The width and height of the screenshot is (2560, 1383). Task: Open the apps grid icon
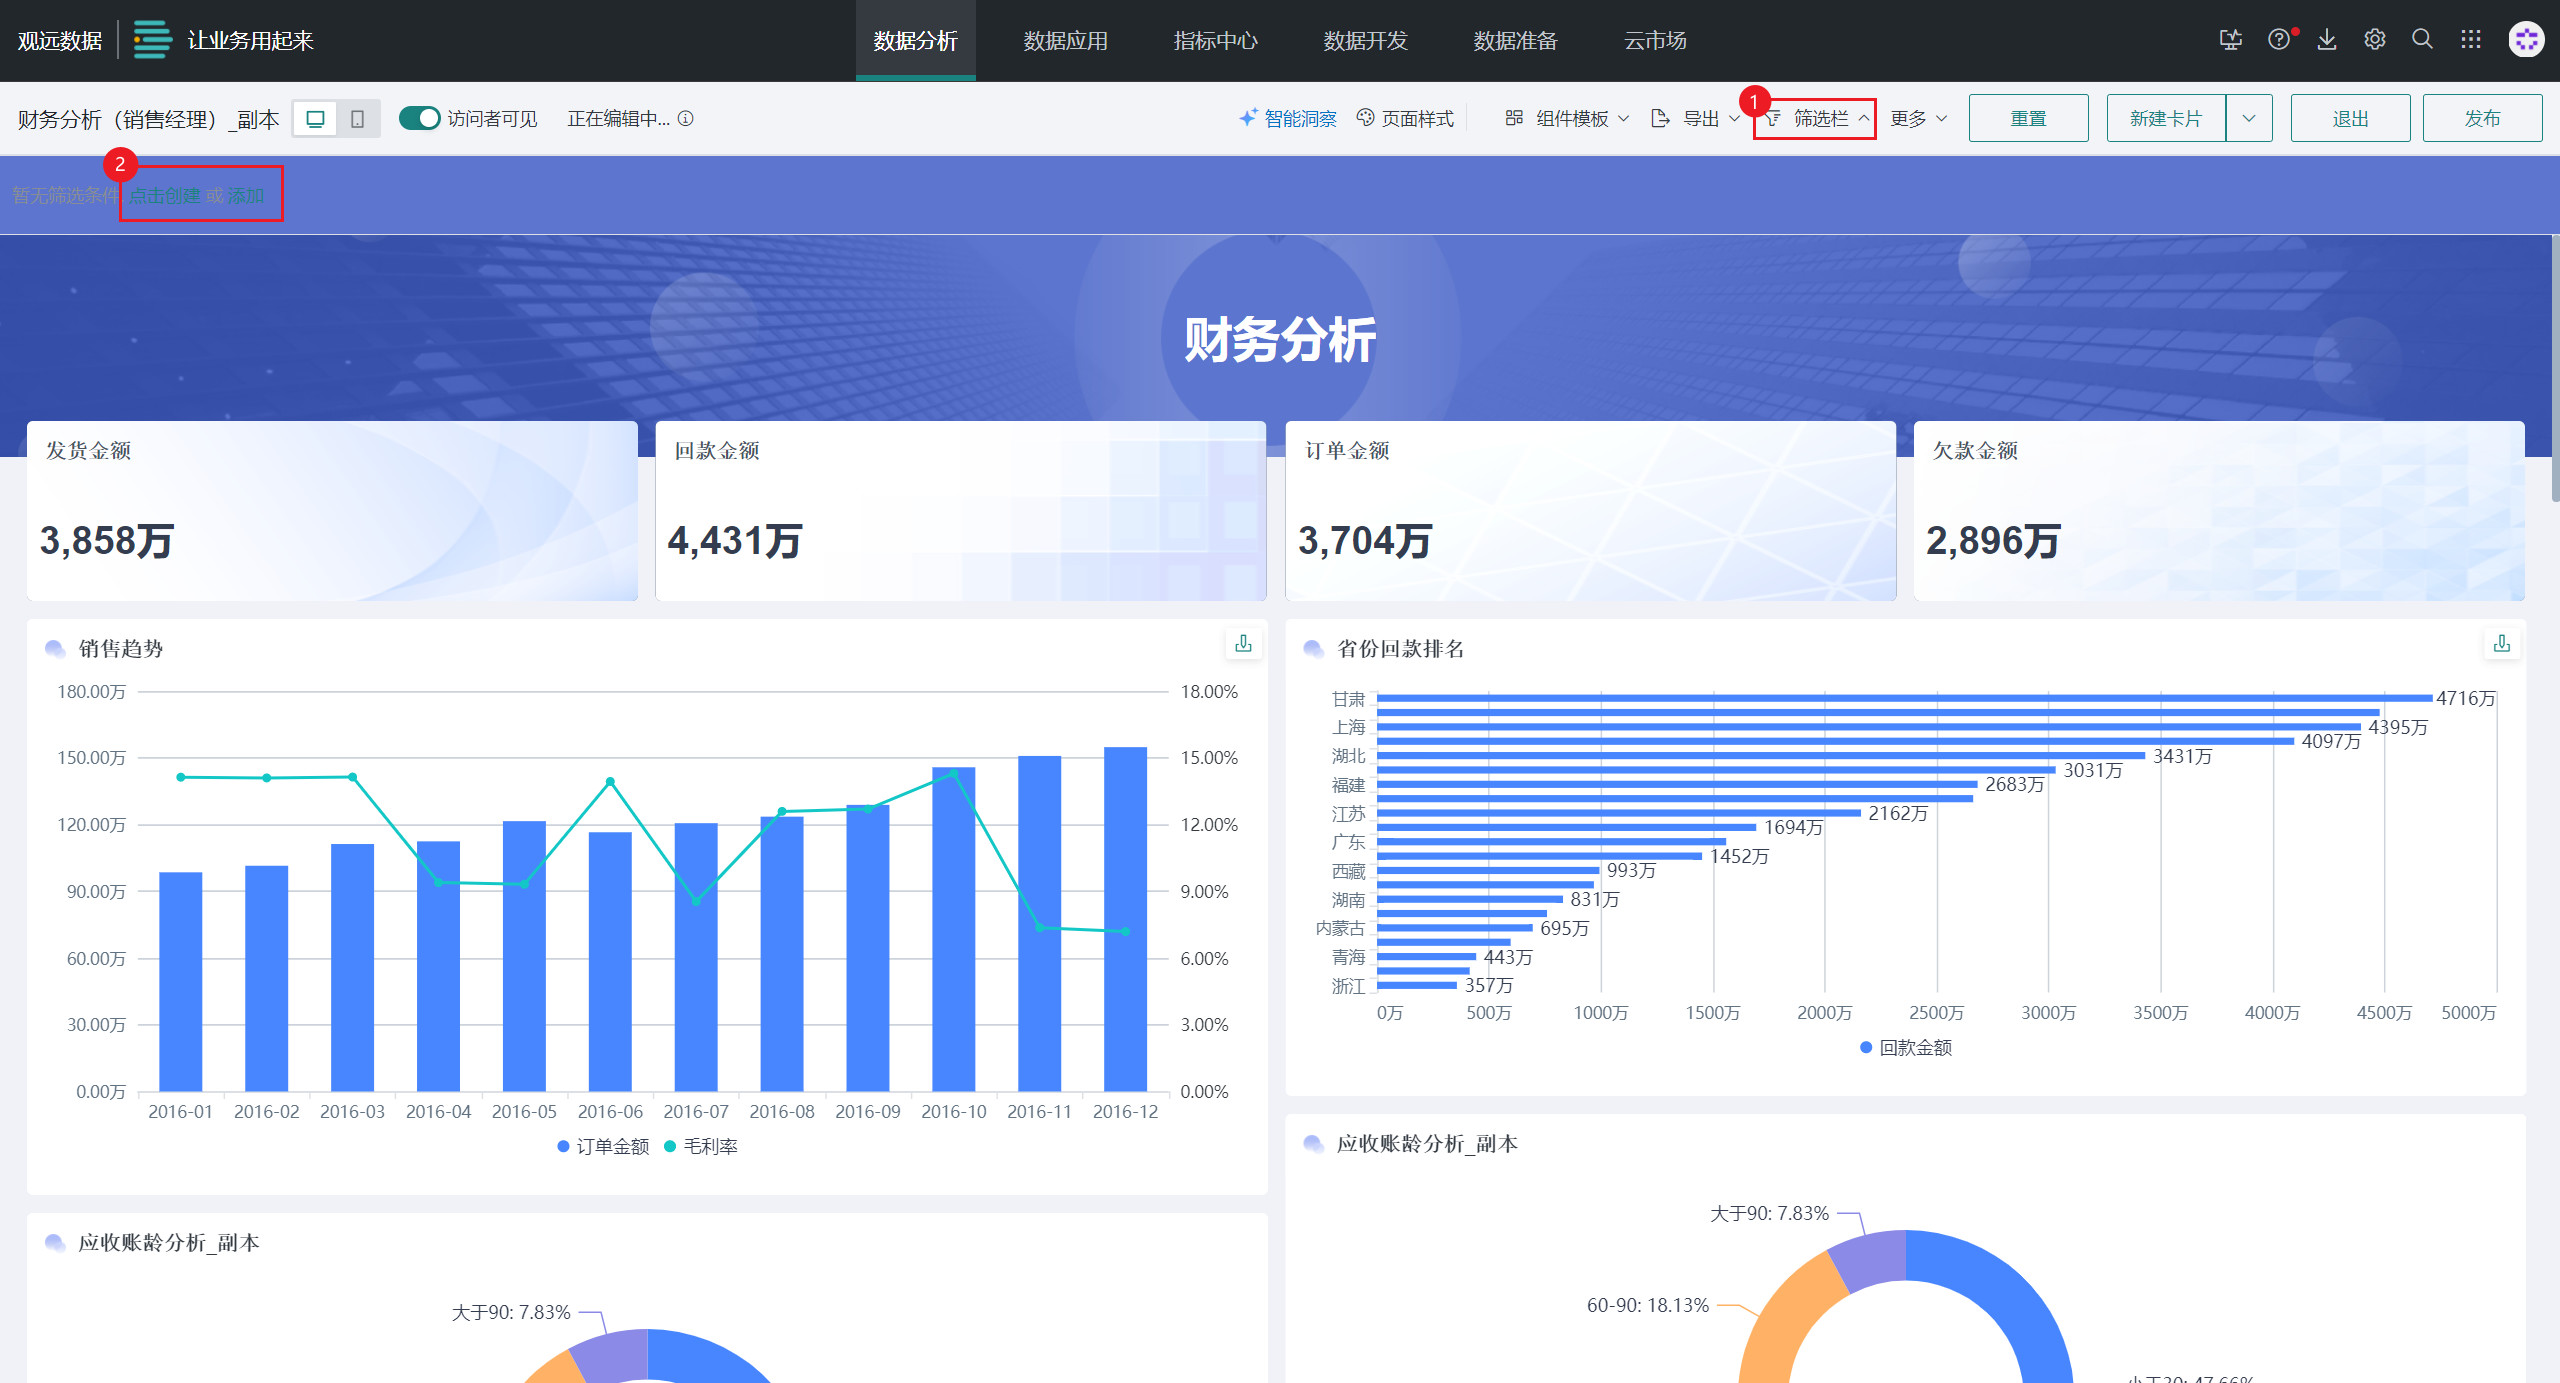click(2471, 40)
